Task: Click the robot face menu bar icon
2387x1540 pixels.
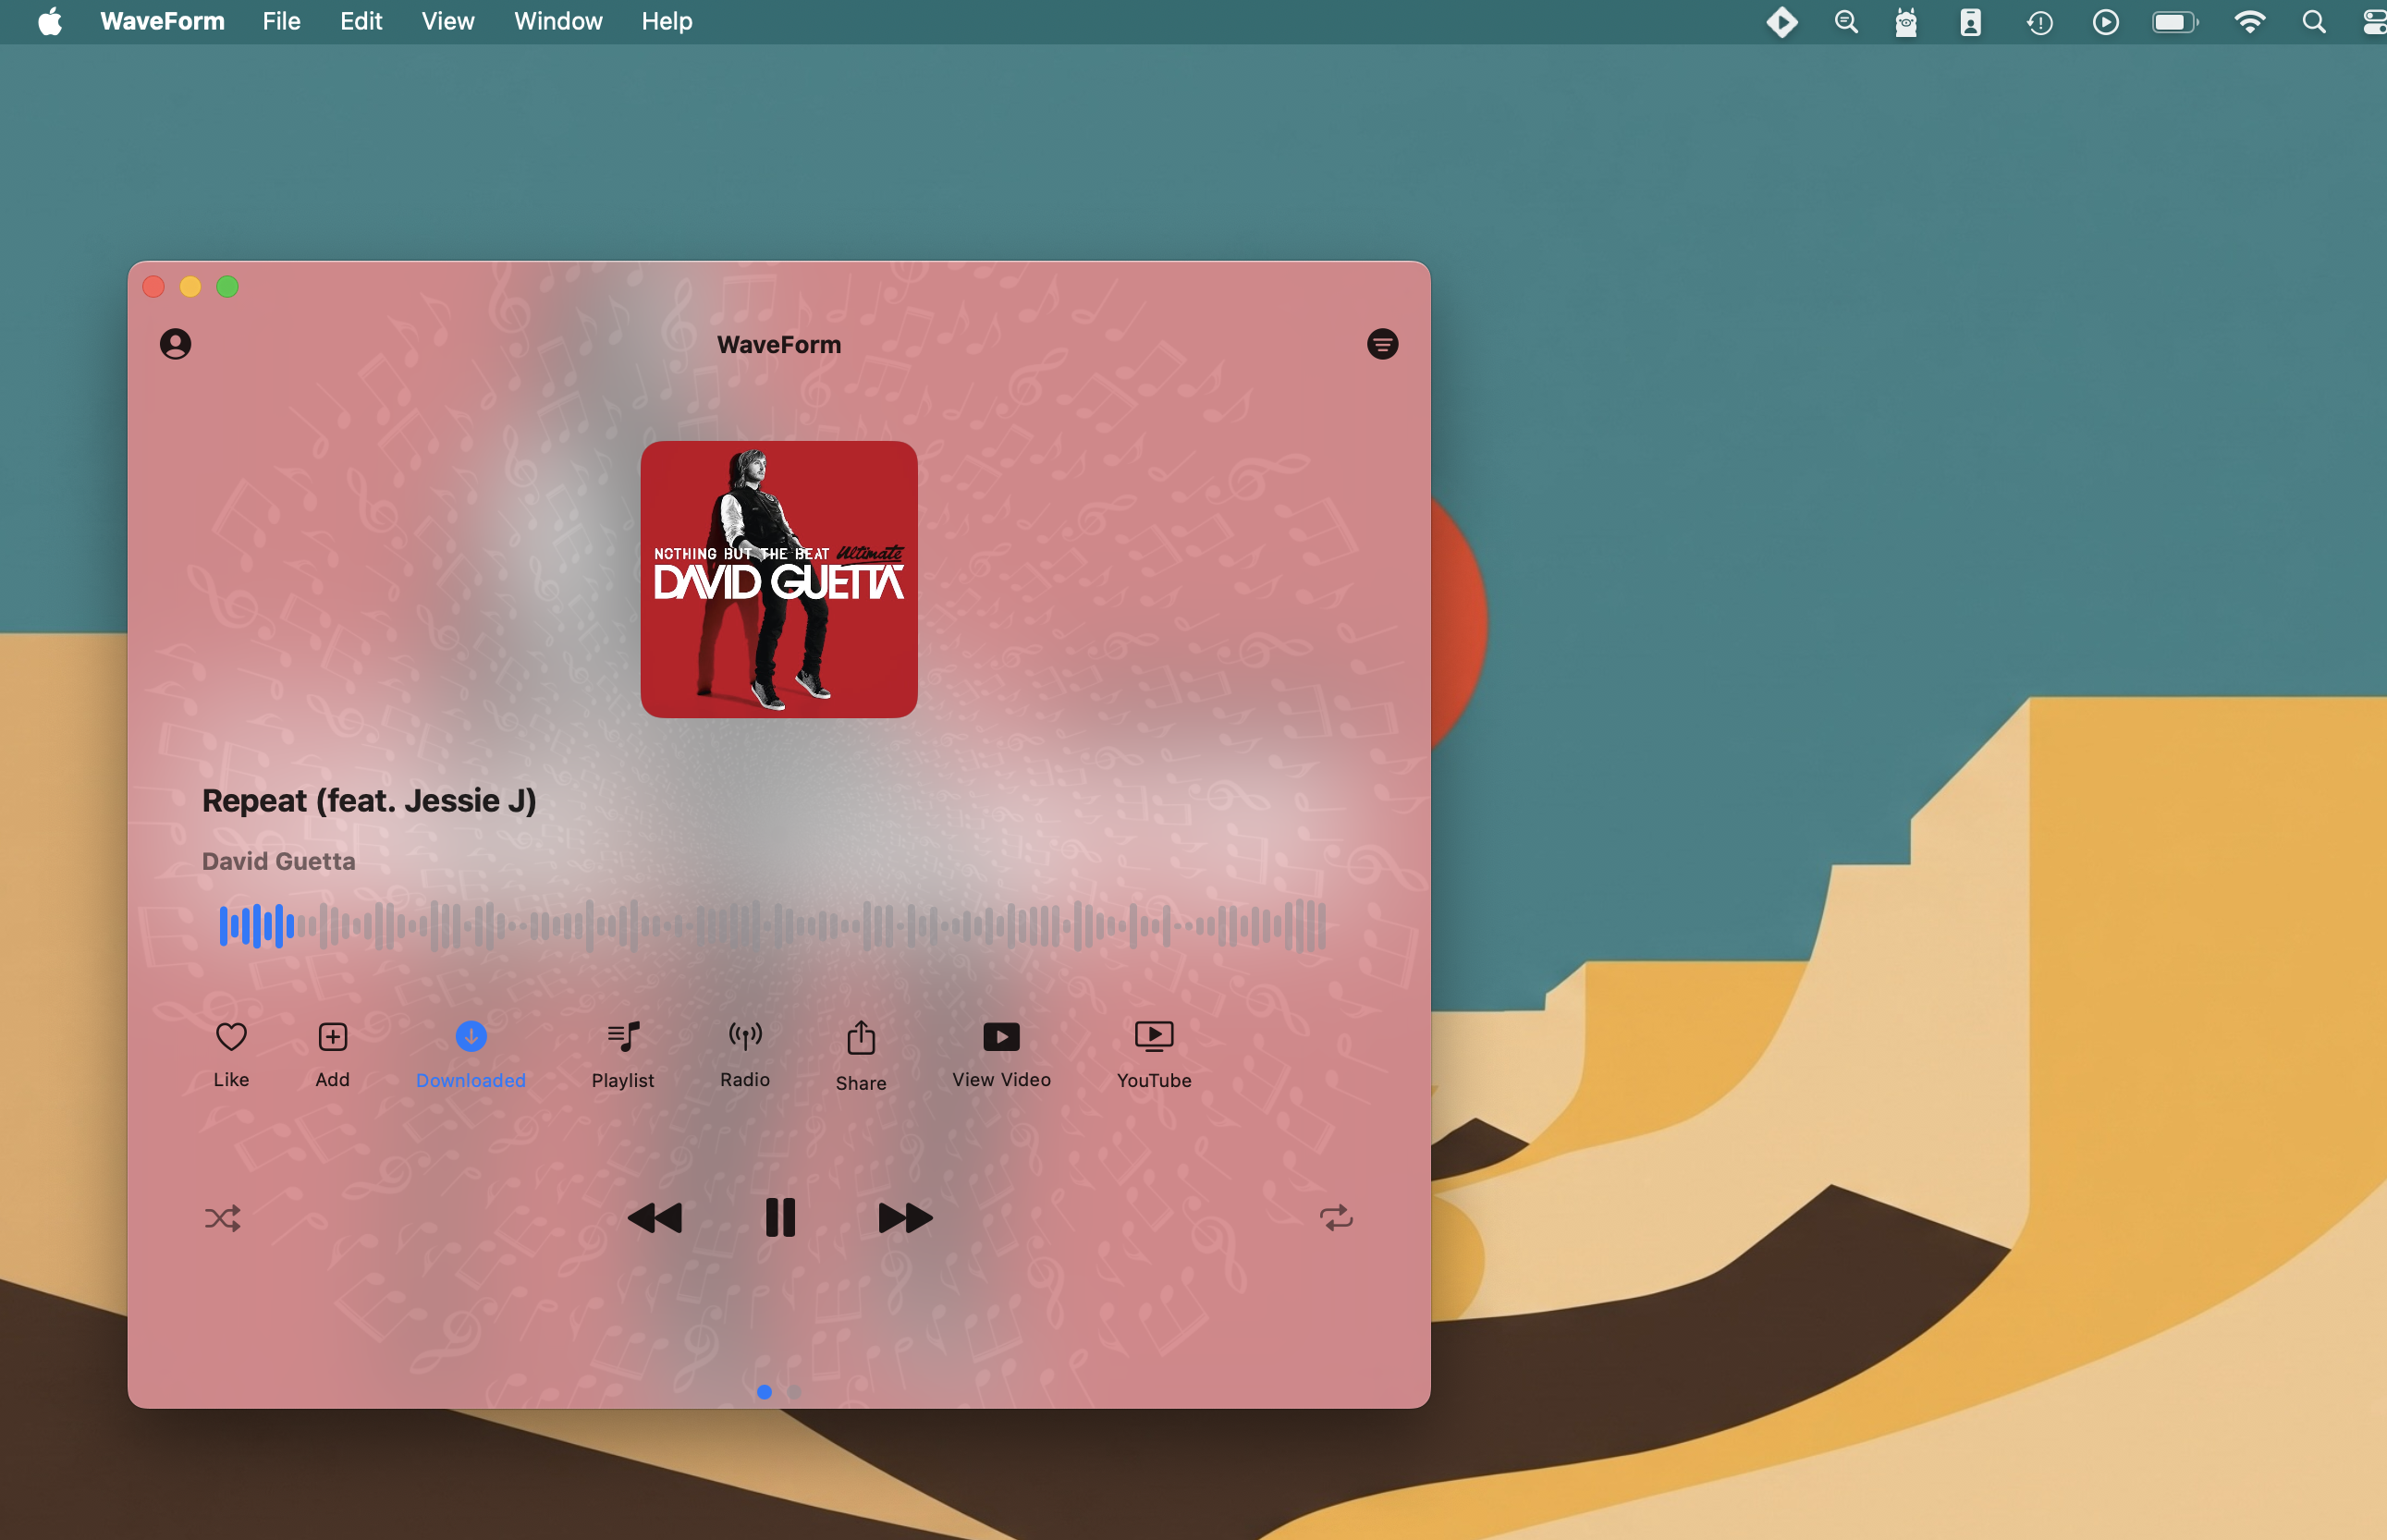Action: click(x=1906, y=21)
